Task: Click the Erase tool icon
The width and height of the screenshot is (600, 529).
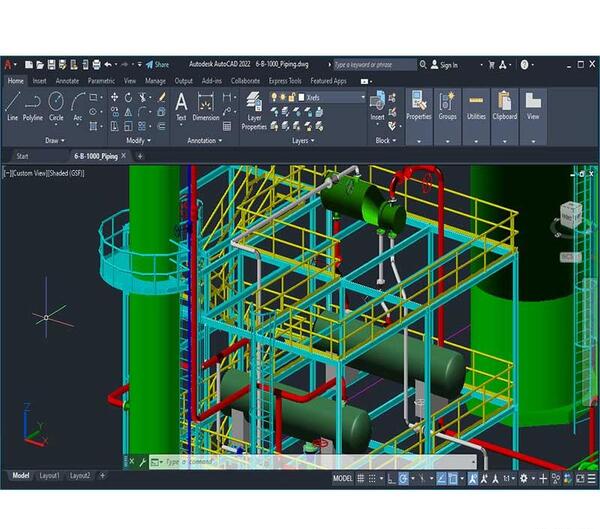Action: pyautogui.click(x=162, y=97)
